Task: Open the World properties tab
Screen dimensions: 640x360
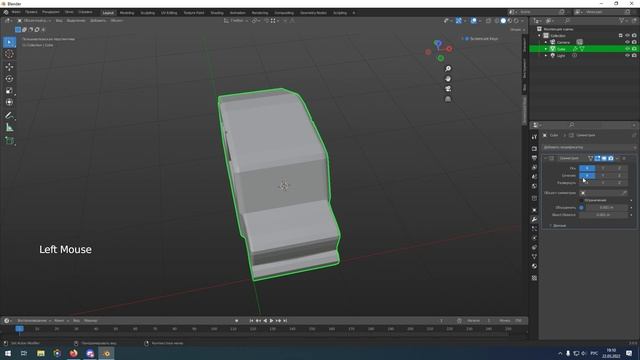Action: tap(534, 186)
